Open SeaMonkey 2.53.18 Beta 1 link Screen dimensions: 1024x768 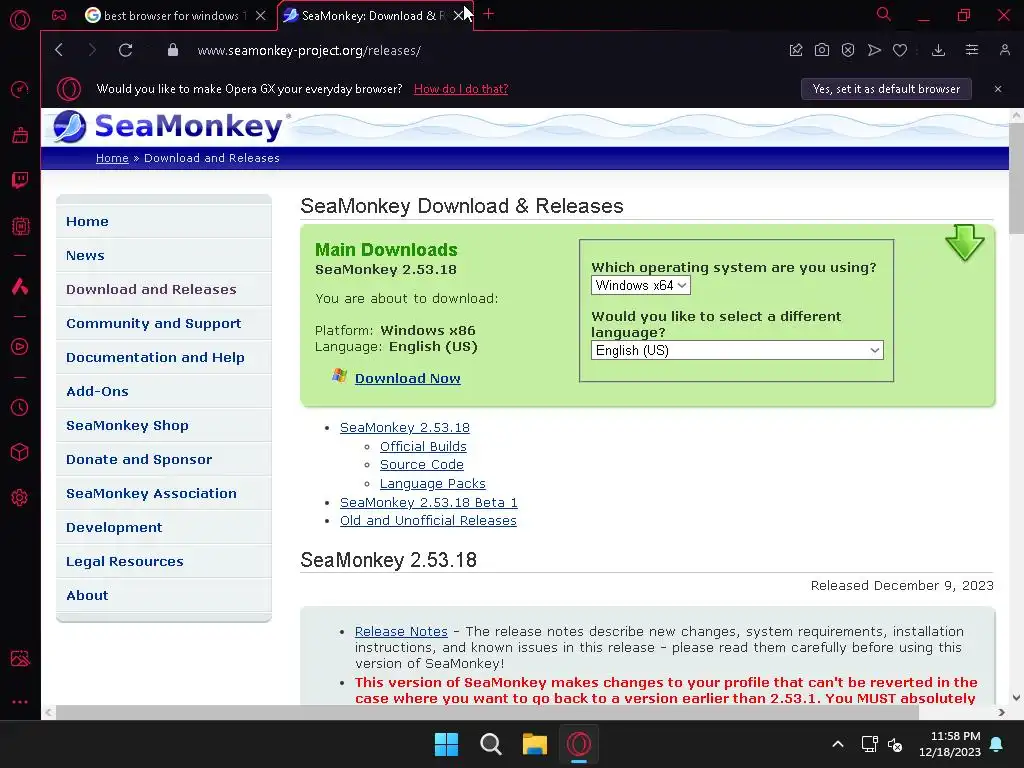pyautogui.click(x=428, y=502)
